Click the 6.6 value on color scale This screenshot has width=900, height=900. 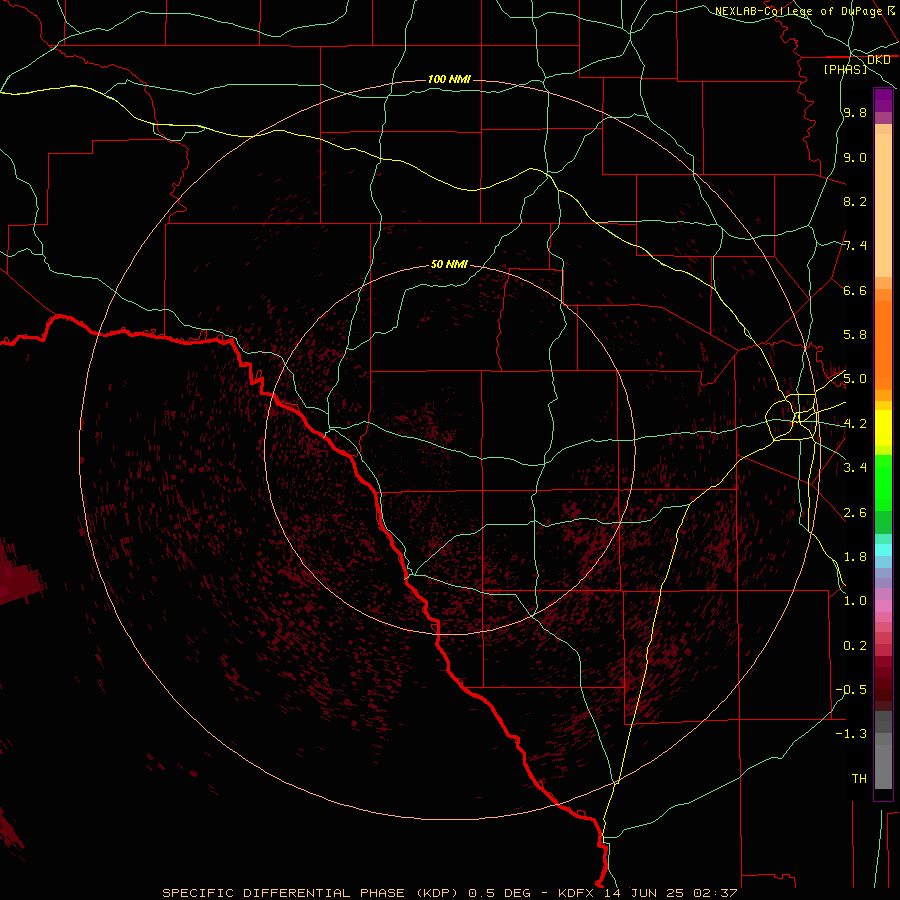(x=855, y=290)
